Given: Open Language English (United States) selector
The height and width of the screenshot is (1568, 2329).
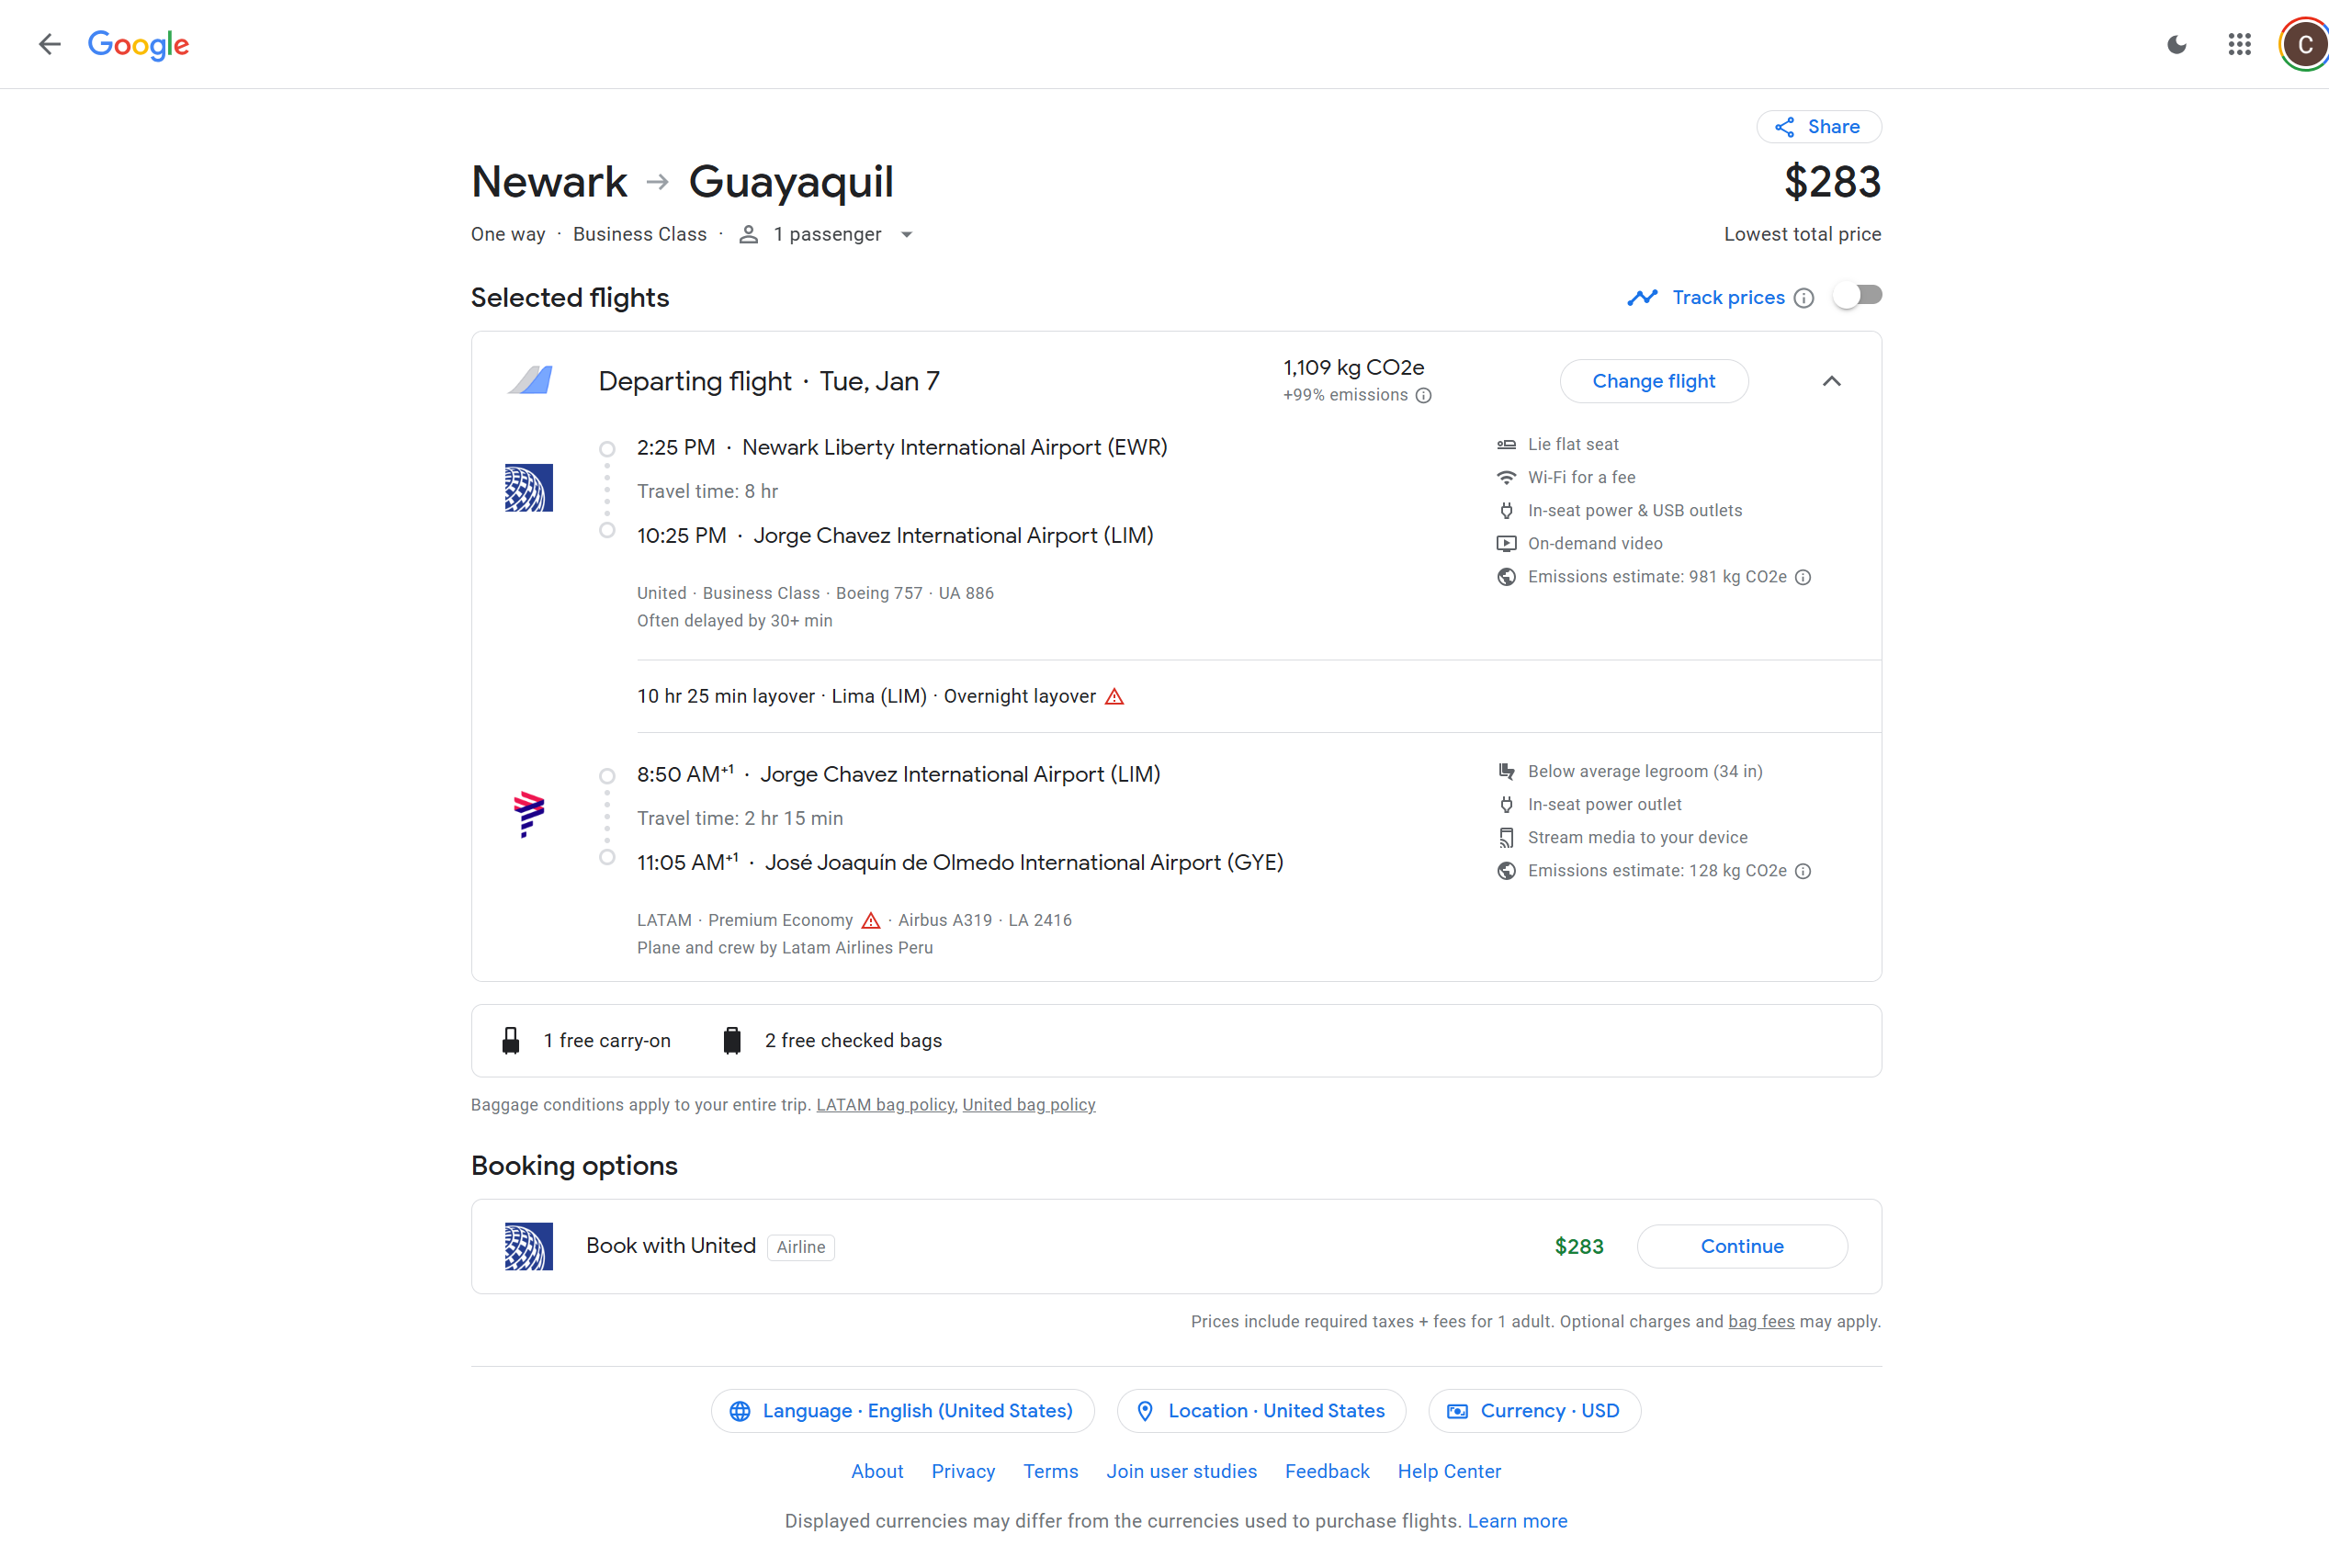Looking at the screenshot, I should (902, 1411).
